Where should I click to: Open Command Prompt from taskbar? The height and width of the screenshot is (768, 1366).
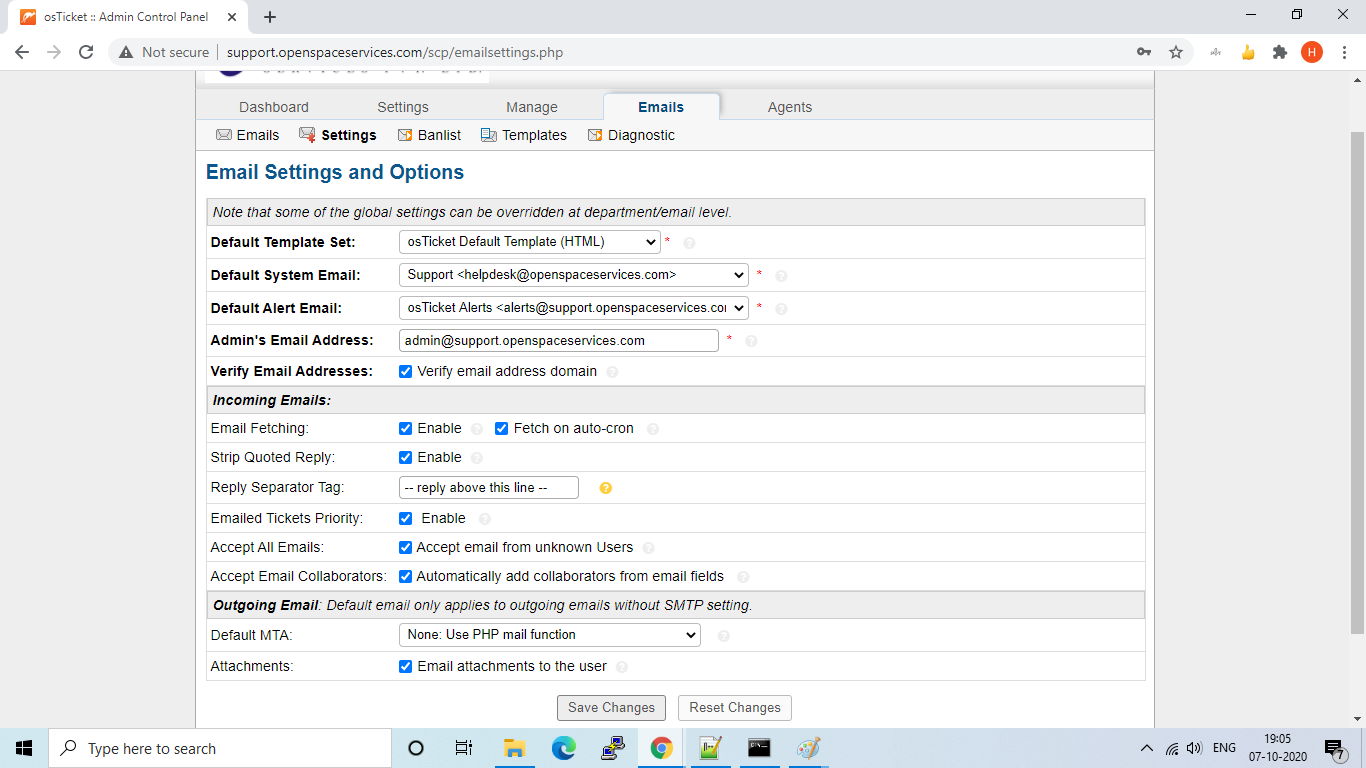click(x=759, y=748)
